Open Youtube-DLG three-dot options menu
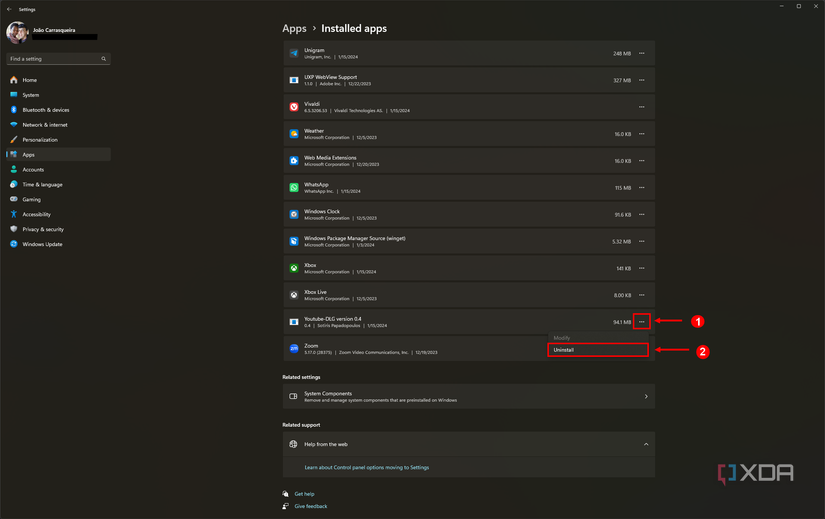 [641, 322]
